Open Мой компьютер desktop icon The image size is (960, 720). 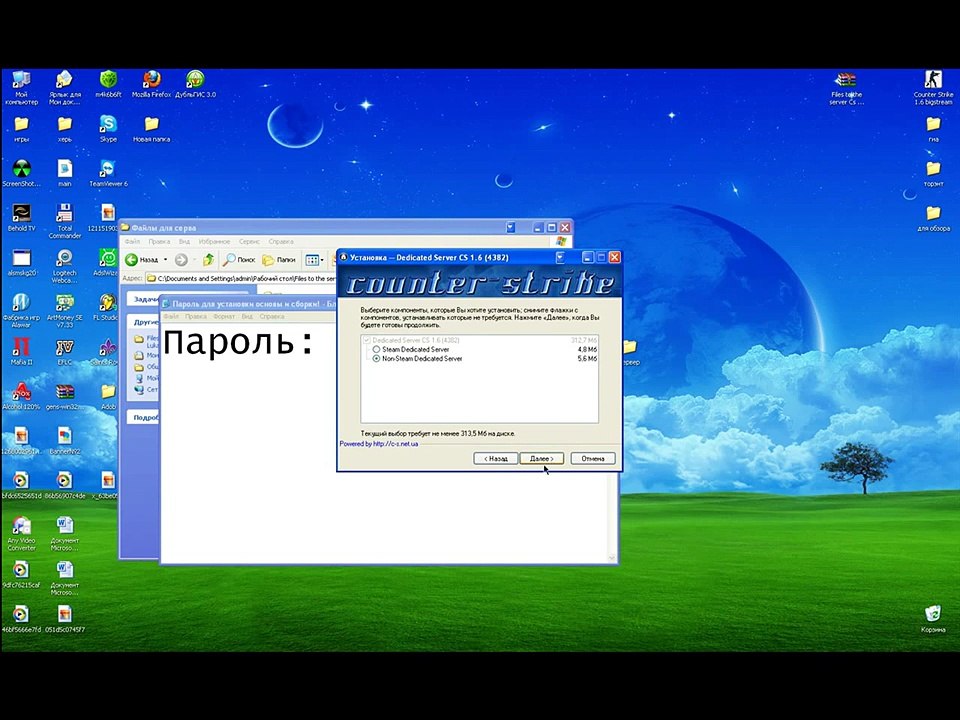click(x=21, y=86)
